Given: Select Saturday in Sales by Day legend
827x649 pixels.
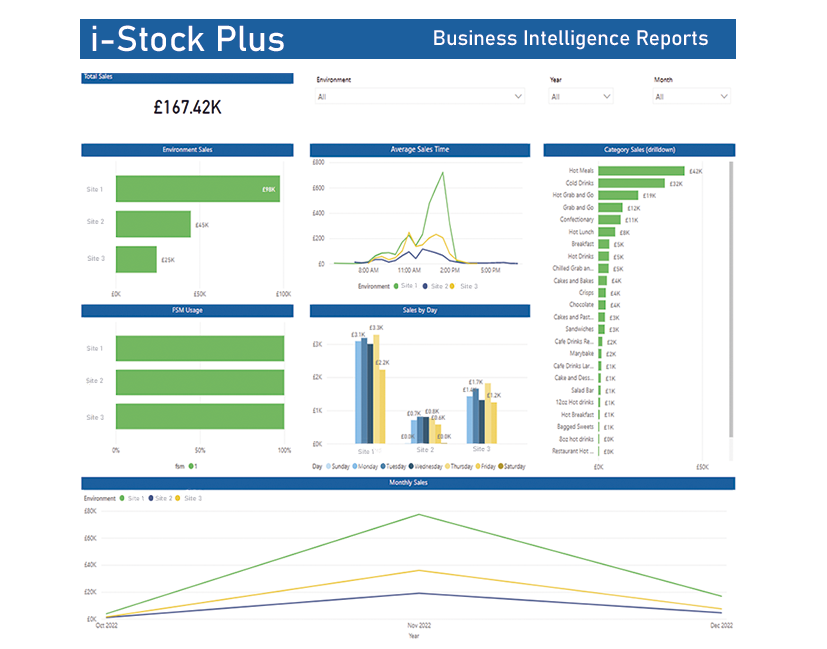Looking at the screenshot, I should coord(512,467).
